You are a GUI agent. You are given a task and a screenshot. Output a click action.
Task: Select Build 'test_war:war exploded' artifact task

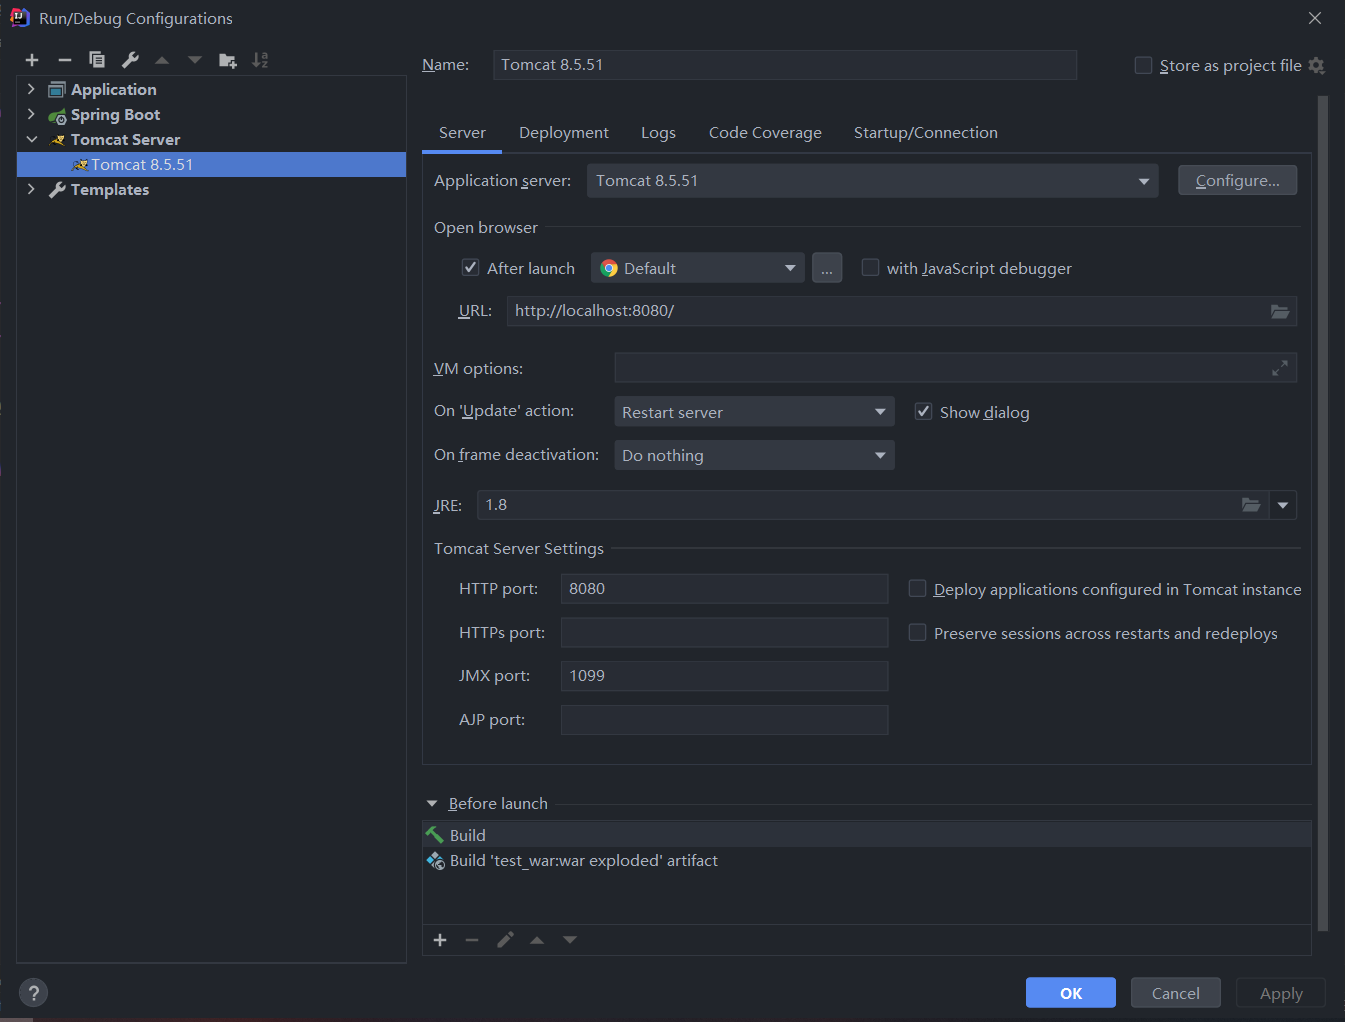coord(867,861)
